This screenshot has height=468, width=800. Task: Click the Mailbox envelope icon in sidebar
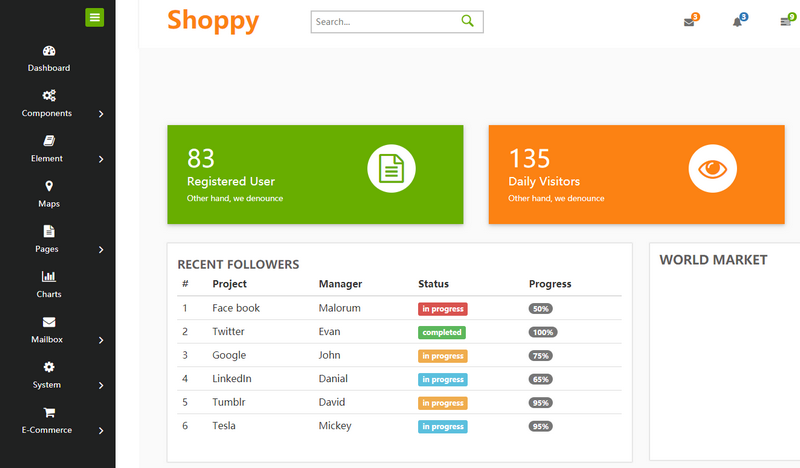coord(49,322)
